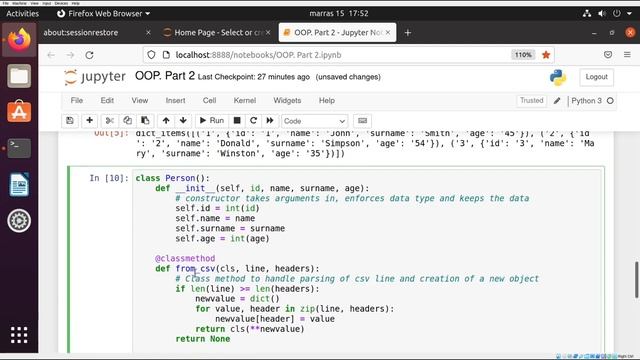Open the Insert menu
Screen dimensions: 640x360
pyautogui.click(x=175, y=100)
